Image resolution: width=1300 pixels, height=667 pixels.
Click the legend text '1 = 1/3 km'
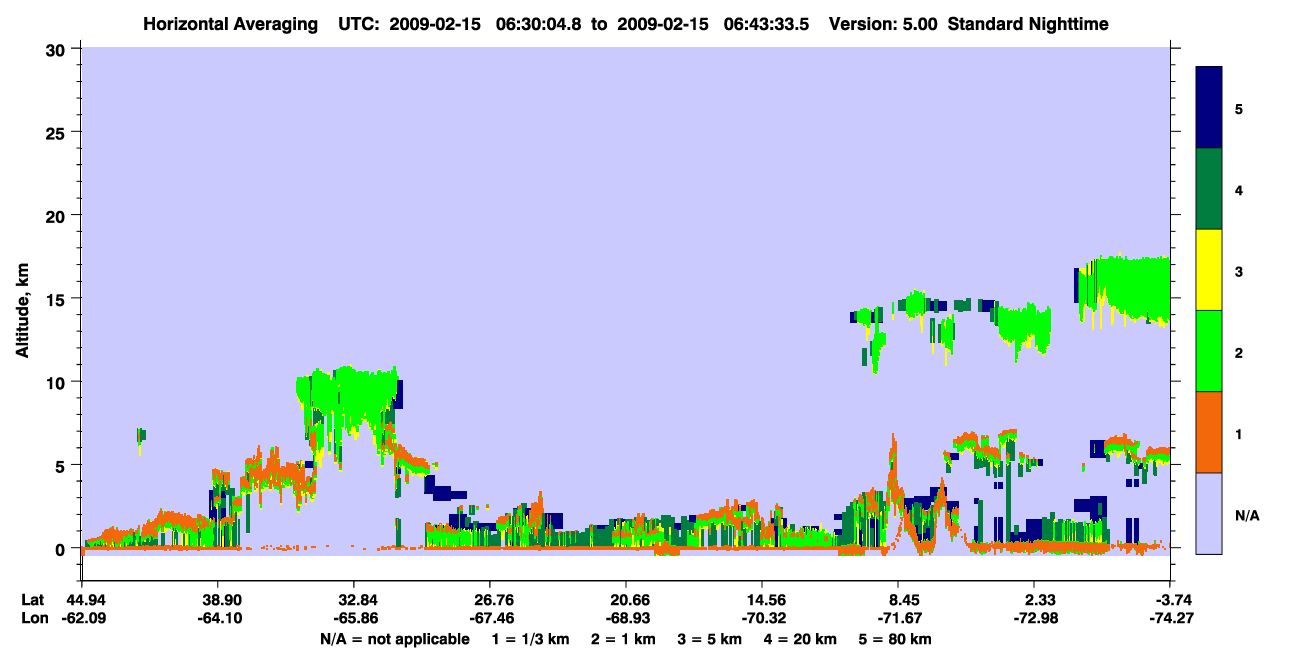[x=531, y=639]
